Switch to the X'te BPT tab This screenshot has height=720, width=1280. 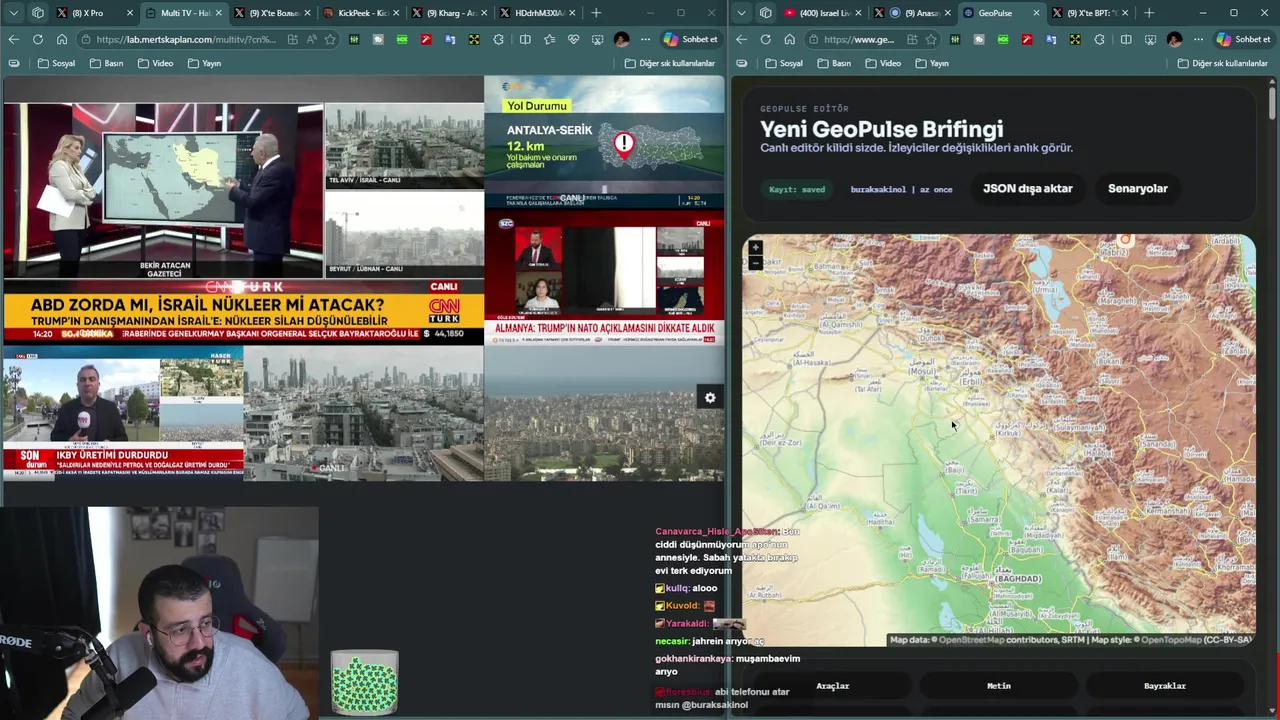pyautogui.click(x=1092, y=13)
